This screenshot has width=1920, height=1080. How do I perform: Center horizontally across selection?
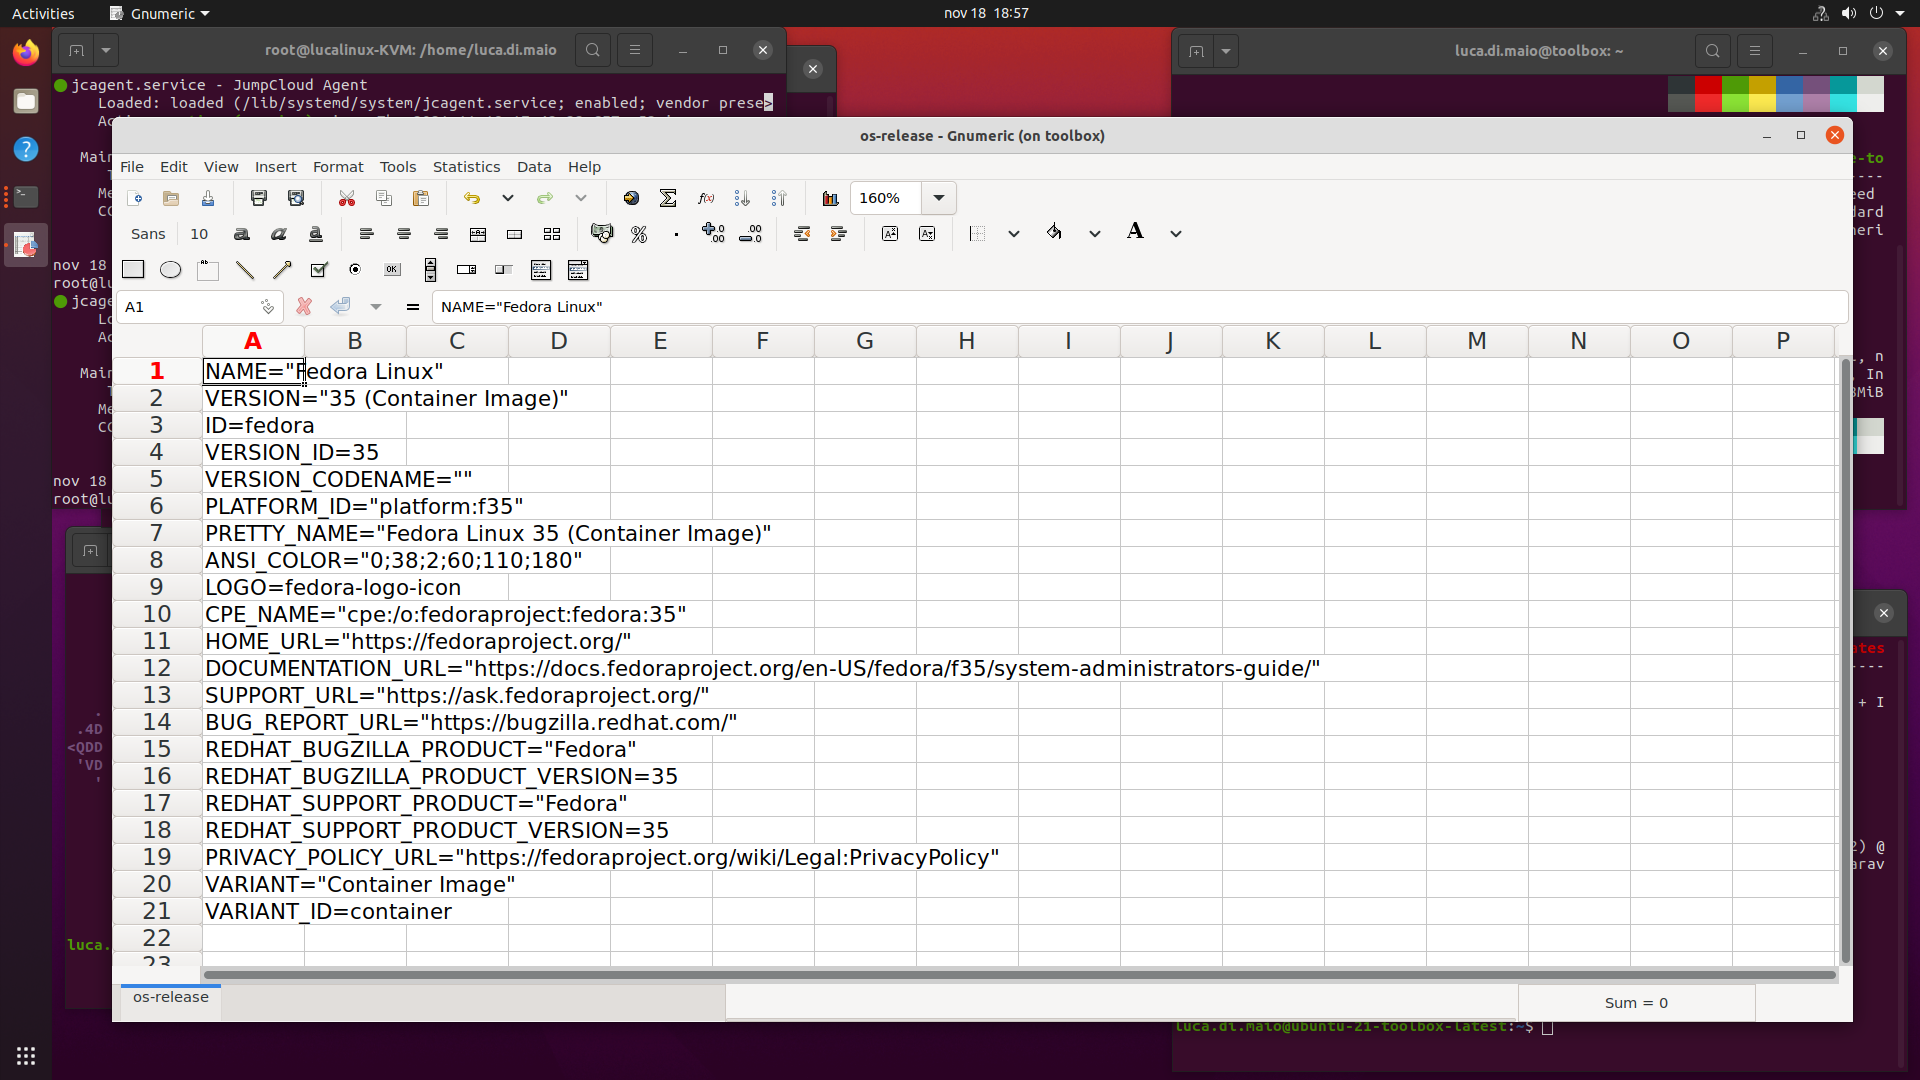[478, 234]
